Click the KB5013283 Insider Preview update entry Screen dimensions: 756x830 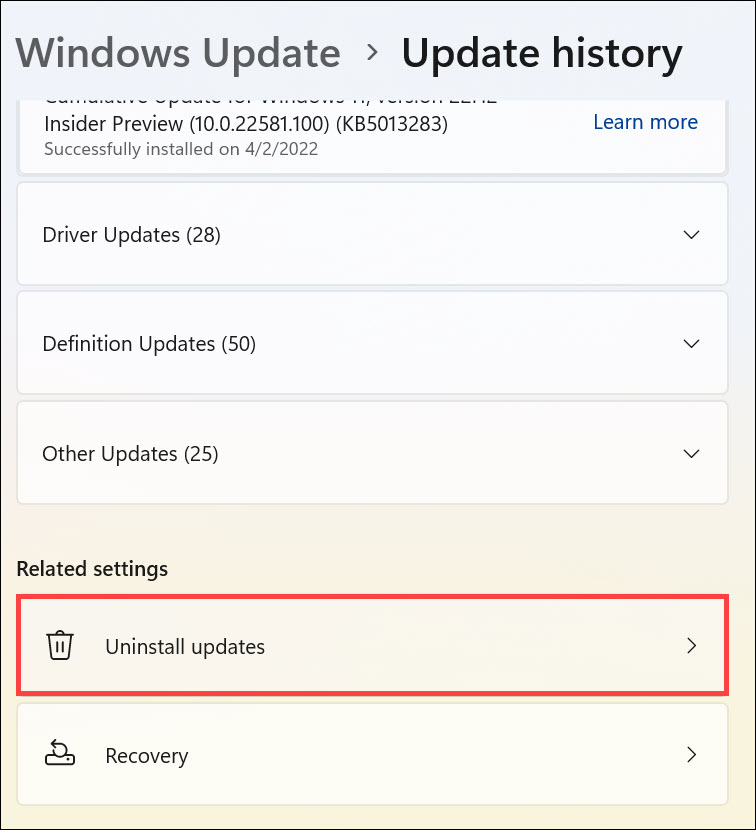tap(245, 124)
